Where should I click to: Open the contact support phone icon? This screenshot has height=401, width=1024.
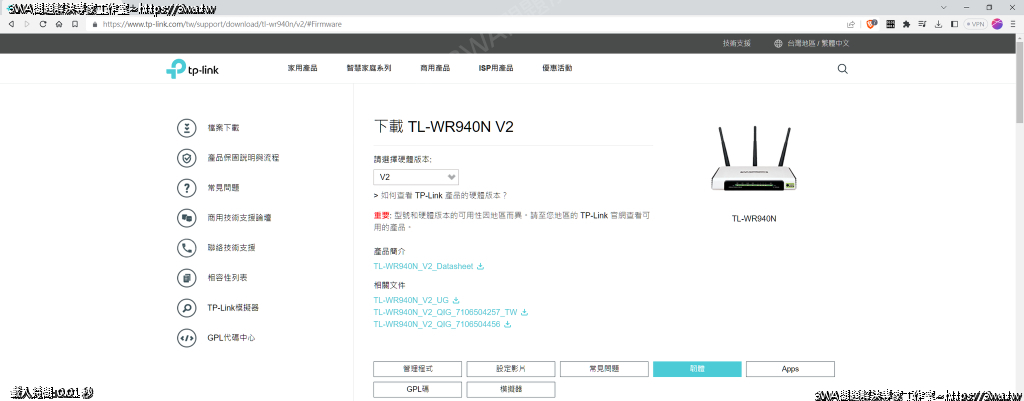pyautogui.click(x=186, y=248)
